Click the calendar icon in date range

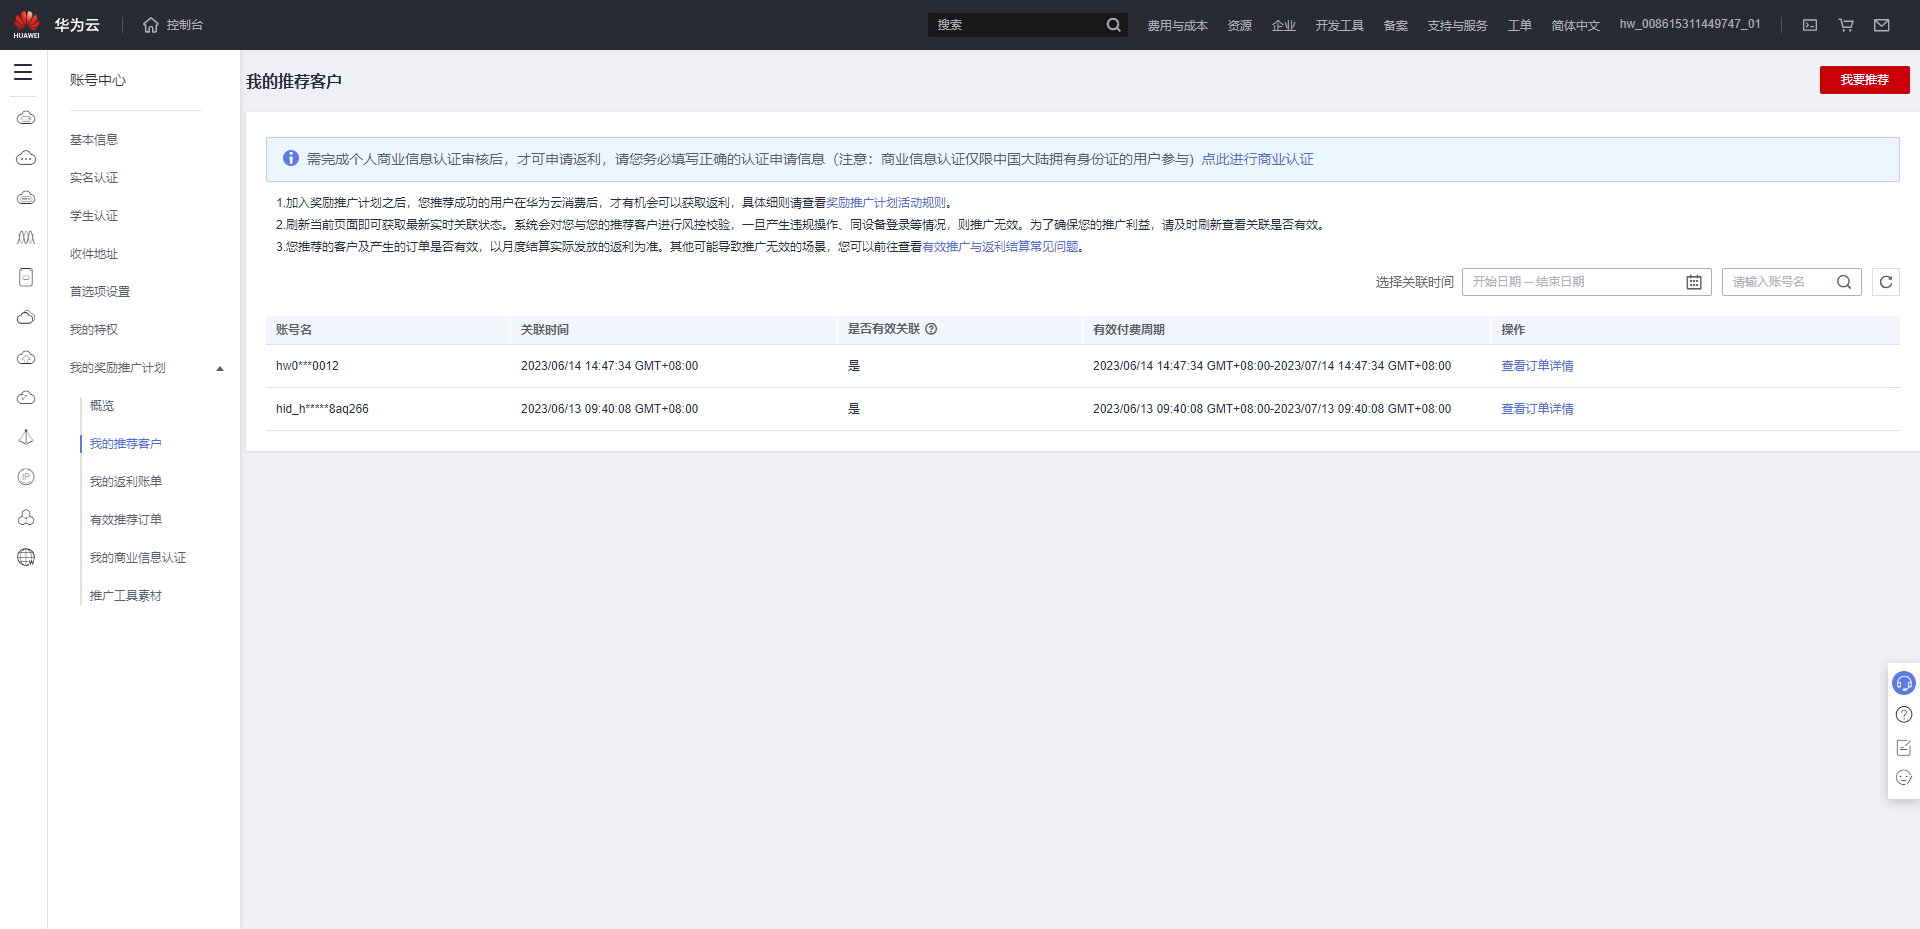pyautogui.click(x=1694, y=282)
